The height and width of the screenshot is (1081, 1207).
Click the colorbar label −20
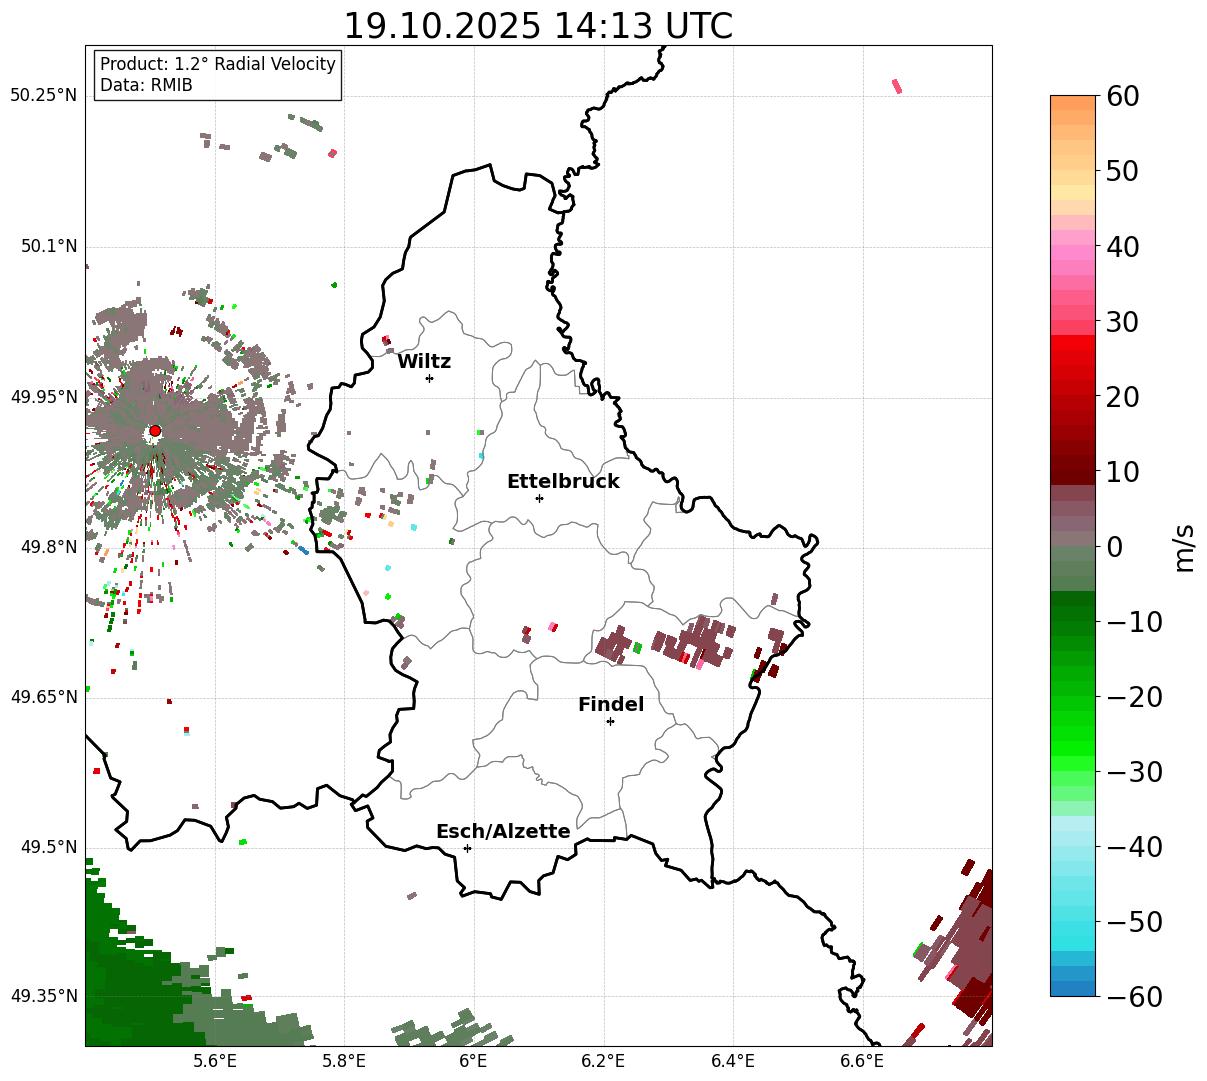pos(1134,697)
